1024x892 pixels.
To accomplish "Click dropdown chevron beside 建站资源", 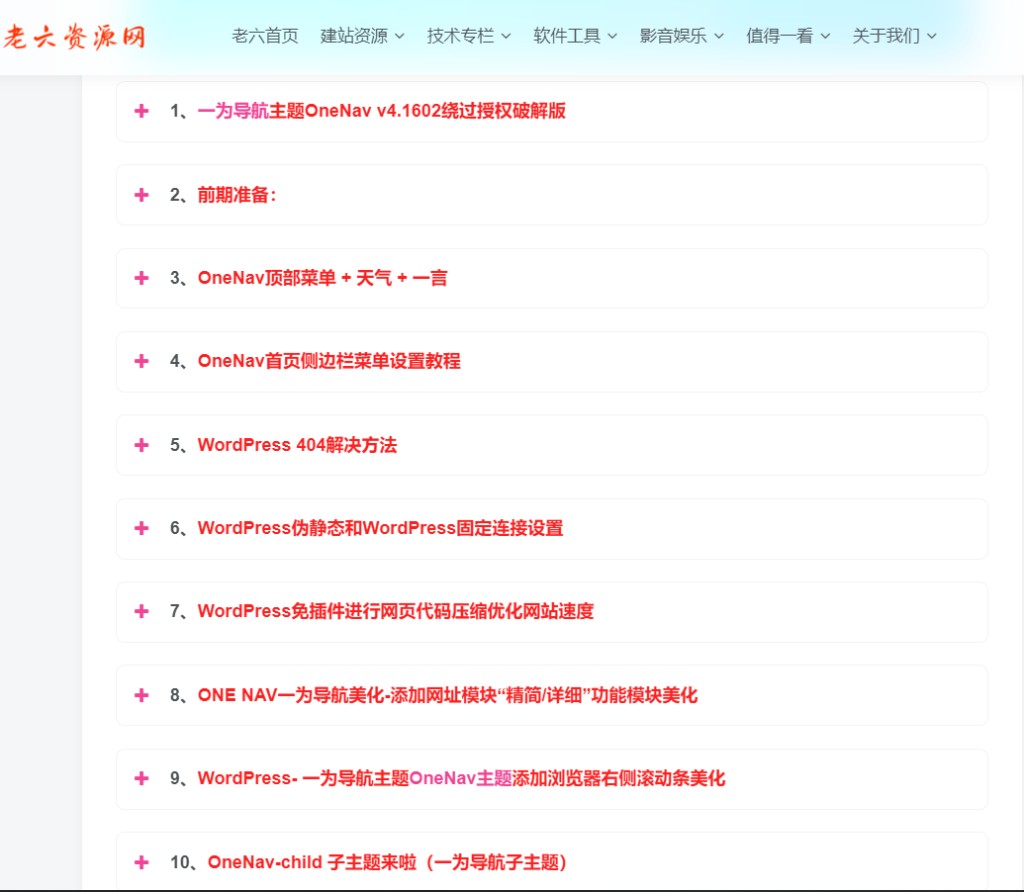I will tap(400, 37).
